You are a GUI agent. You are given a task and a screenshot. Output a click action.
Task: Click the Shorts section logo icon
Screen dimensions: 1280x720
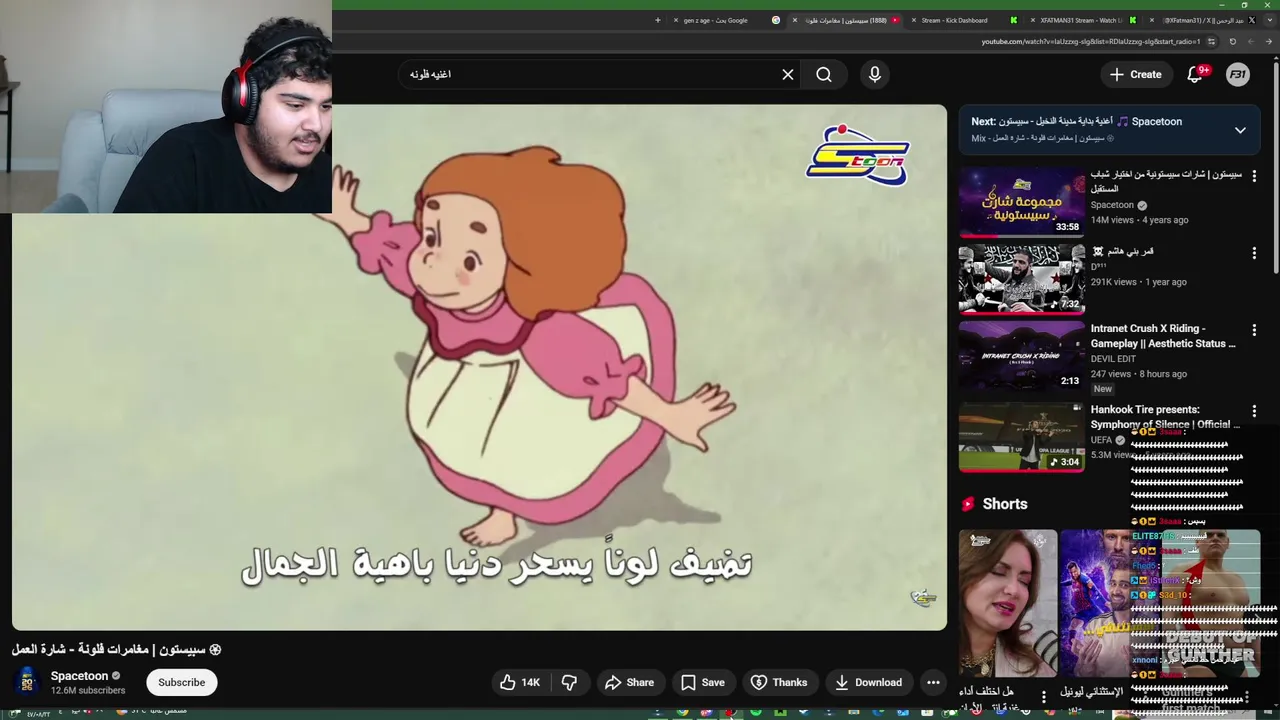[x=968, y=504]
